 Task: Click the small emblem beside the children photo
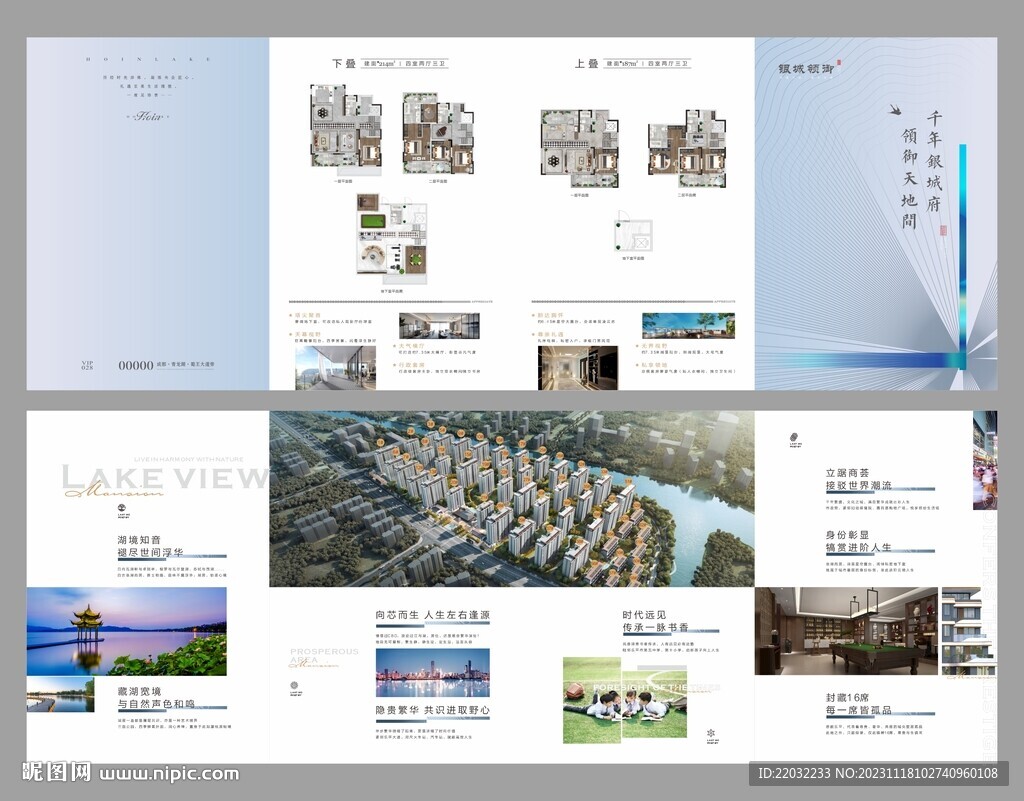click(711, 736)
